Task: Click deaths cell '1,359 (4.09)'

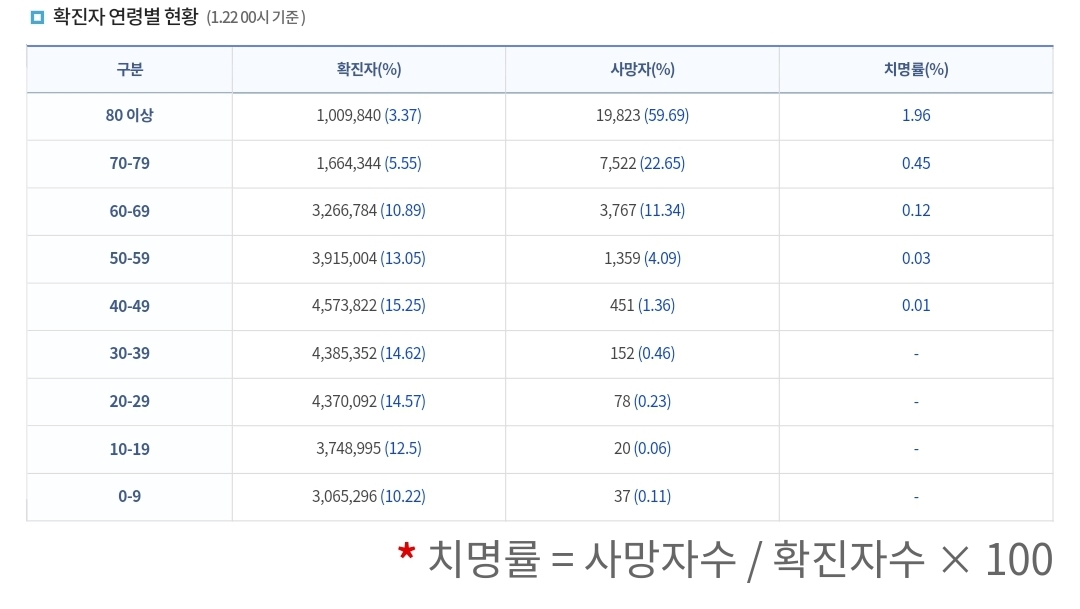Action: point(642,258)
